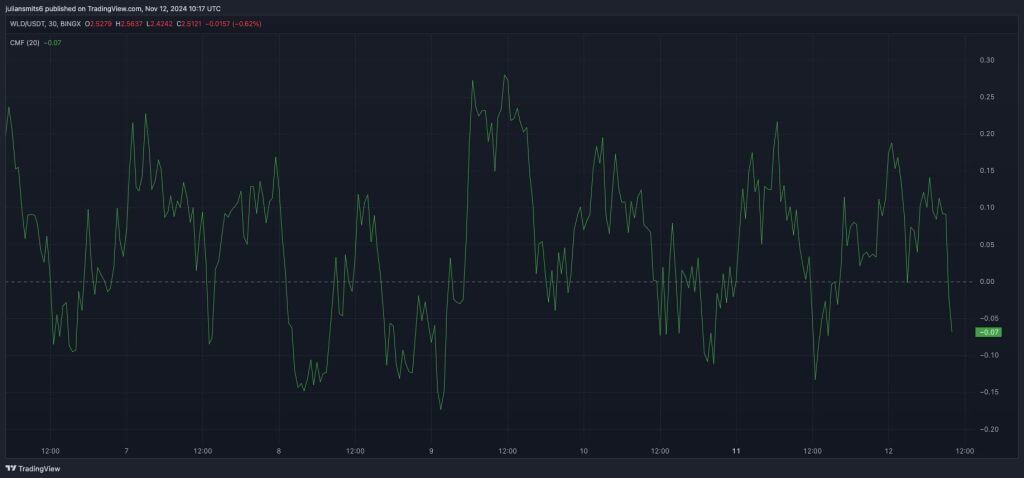Viewport: 1024px width, 478px height.
Task: Click date label 8 on the time axis
Action: pyautogui.click(x=279, y=451)
